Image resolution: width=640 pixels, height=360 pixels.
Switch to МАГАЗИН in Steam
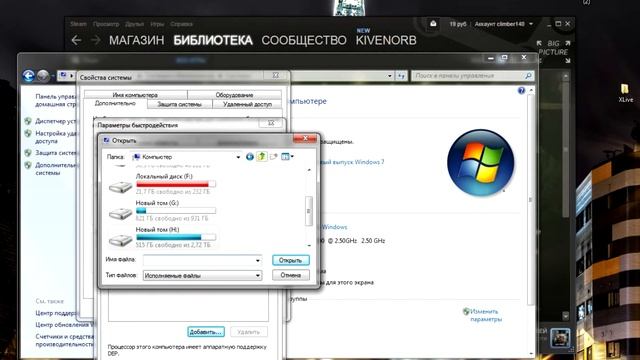click(136, 40)
